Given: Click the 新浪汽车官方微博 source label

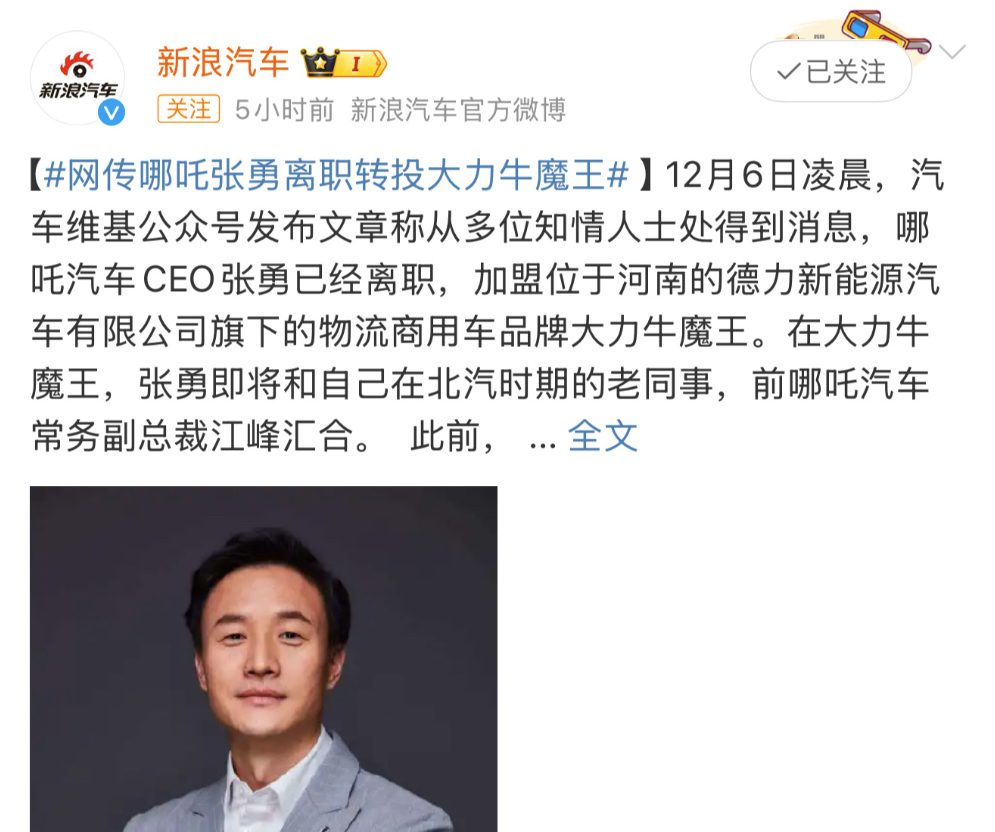Looking at the screenshot, I should [x=458, y=110].
